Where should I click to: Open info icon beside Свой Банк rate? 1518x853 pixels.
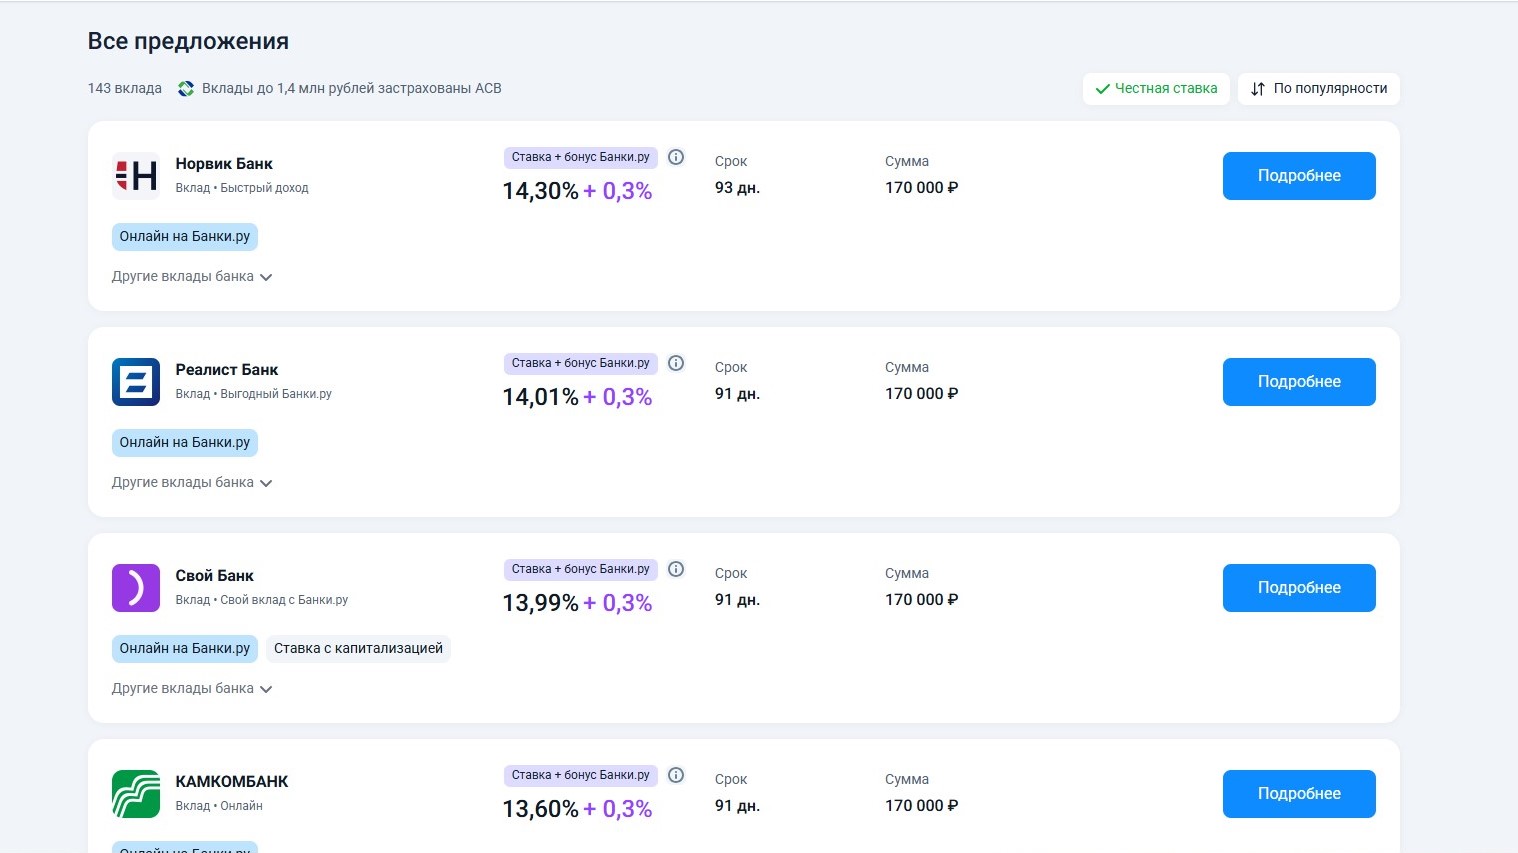(676, 569)
